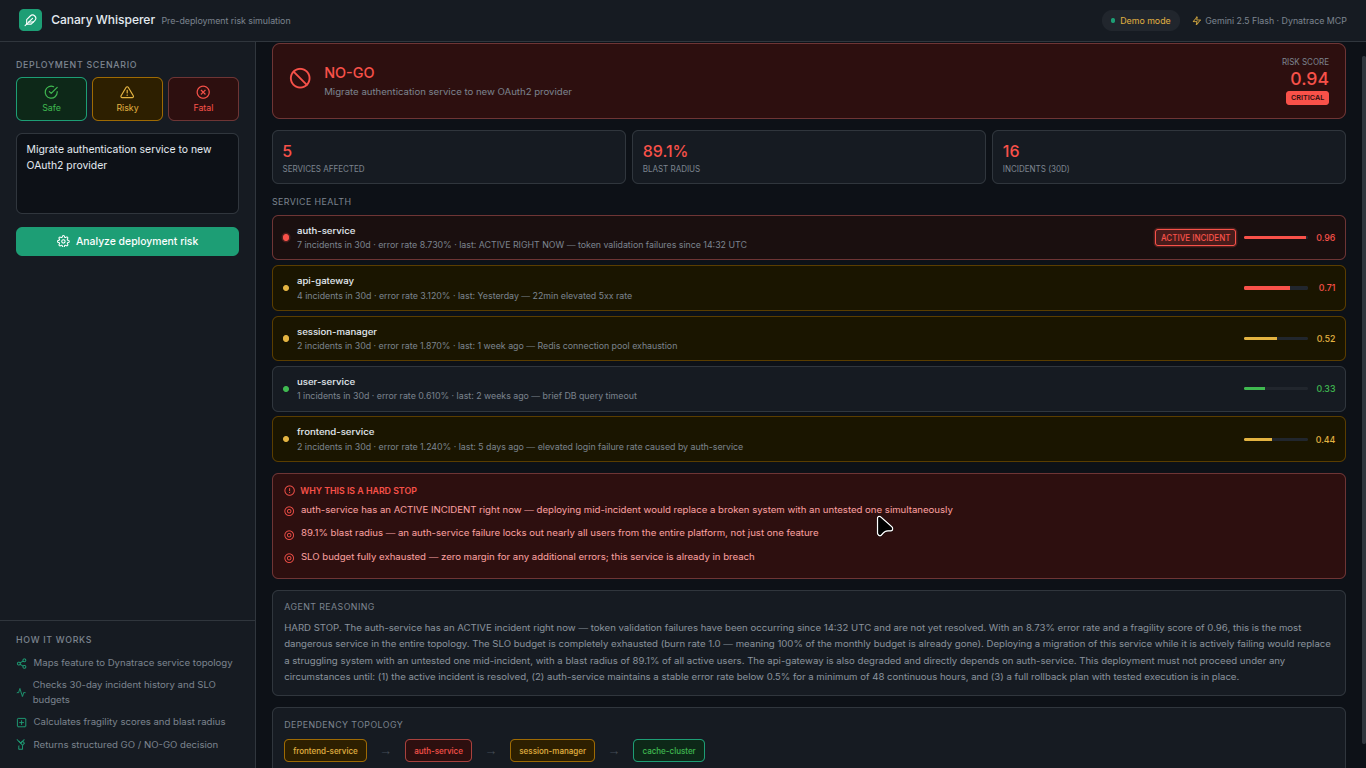1366x768 pixels.
Task: Click the 89.1% Blast Radius card
Action: [x=809, y=157]
